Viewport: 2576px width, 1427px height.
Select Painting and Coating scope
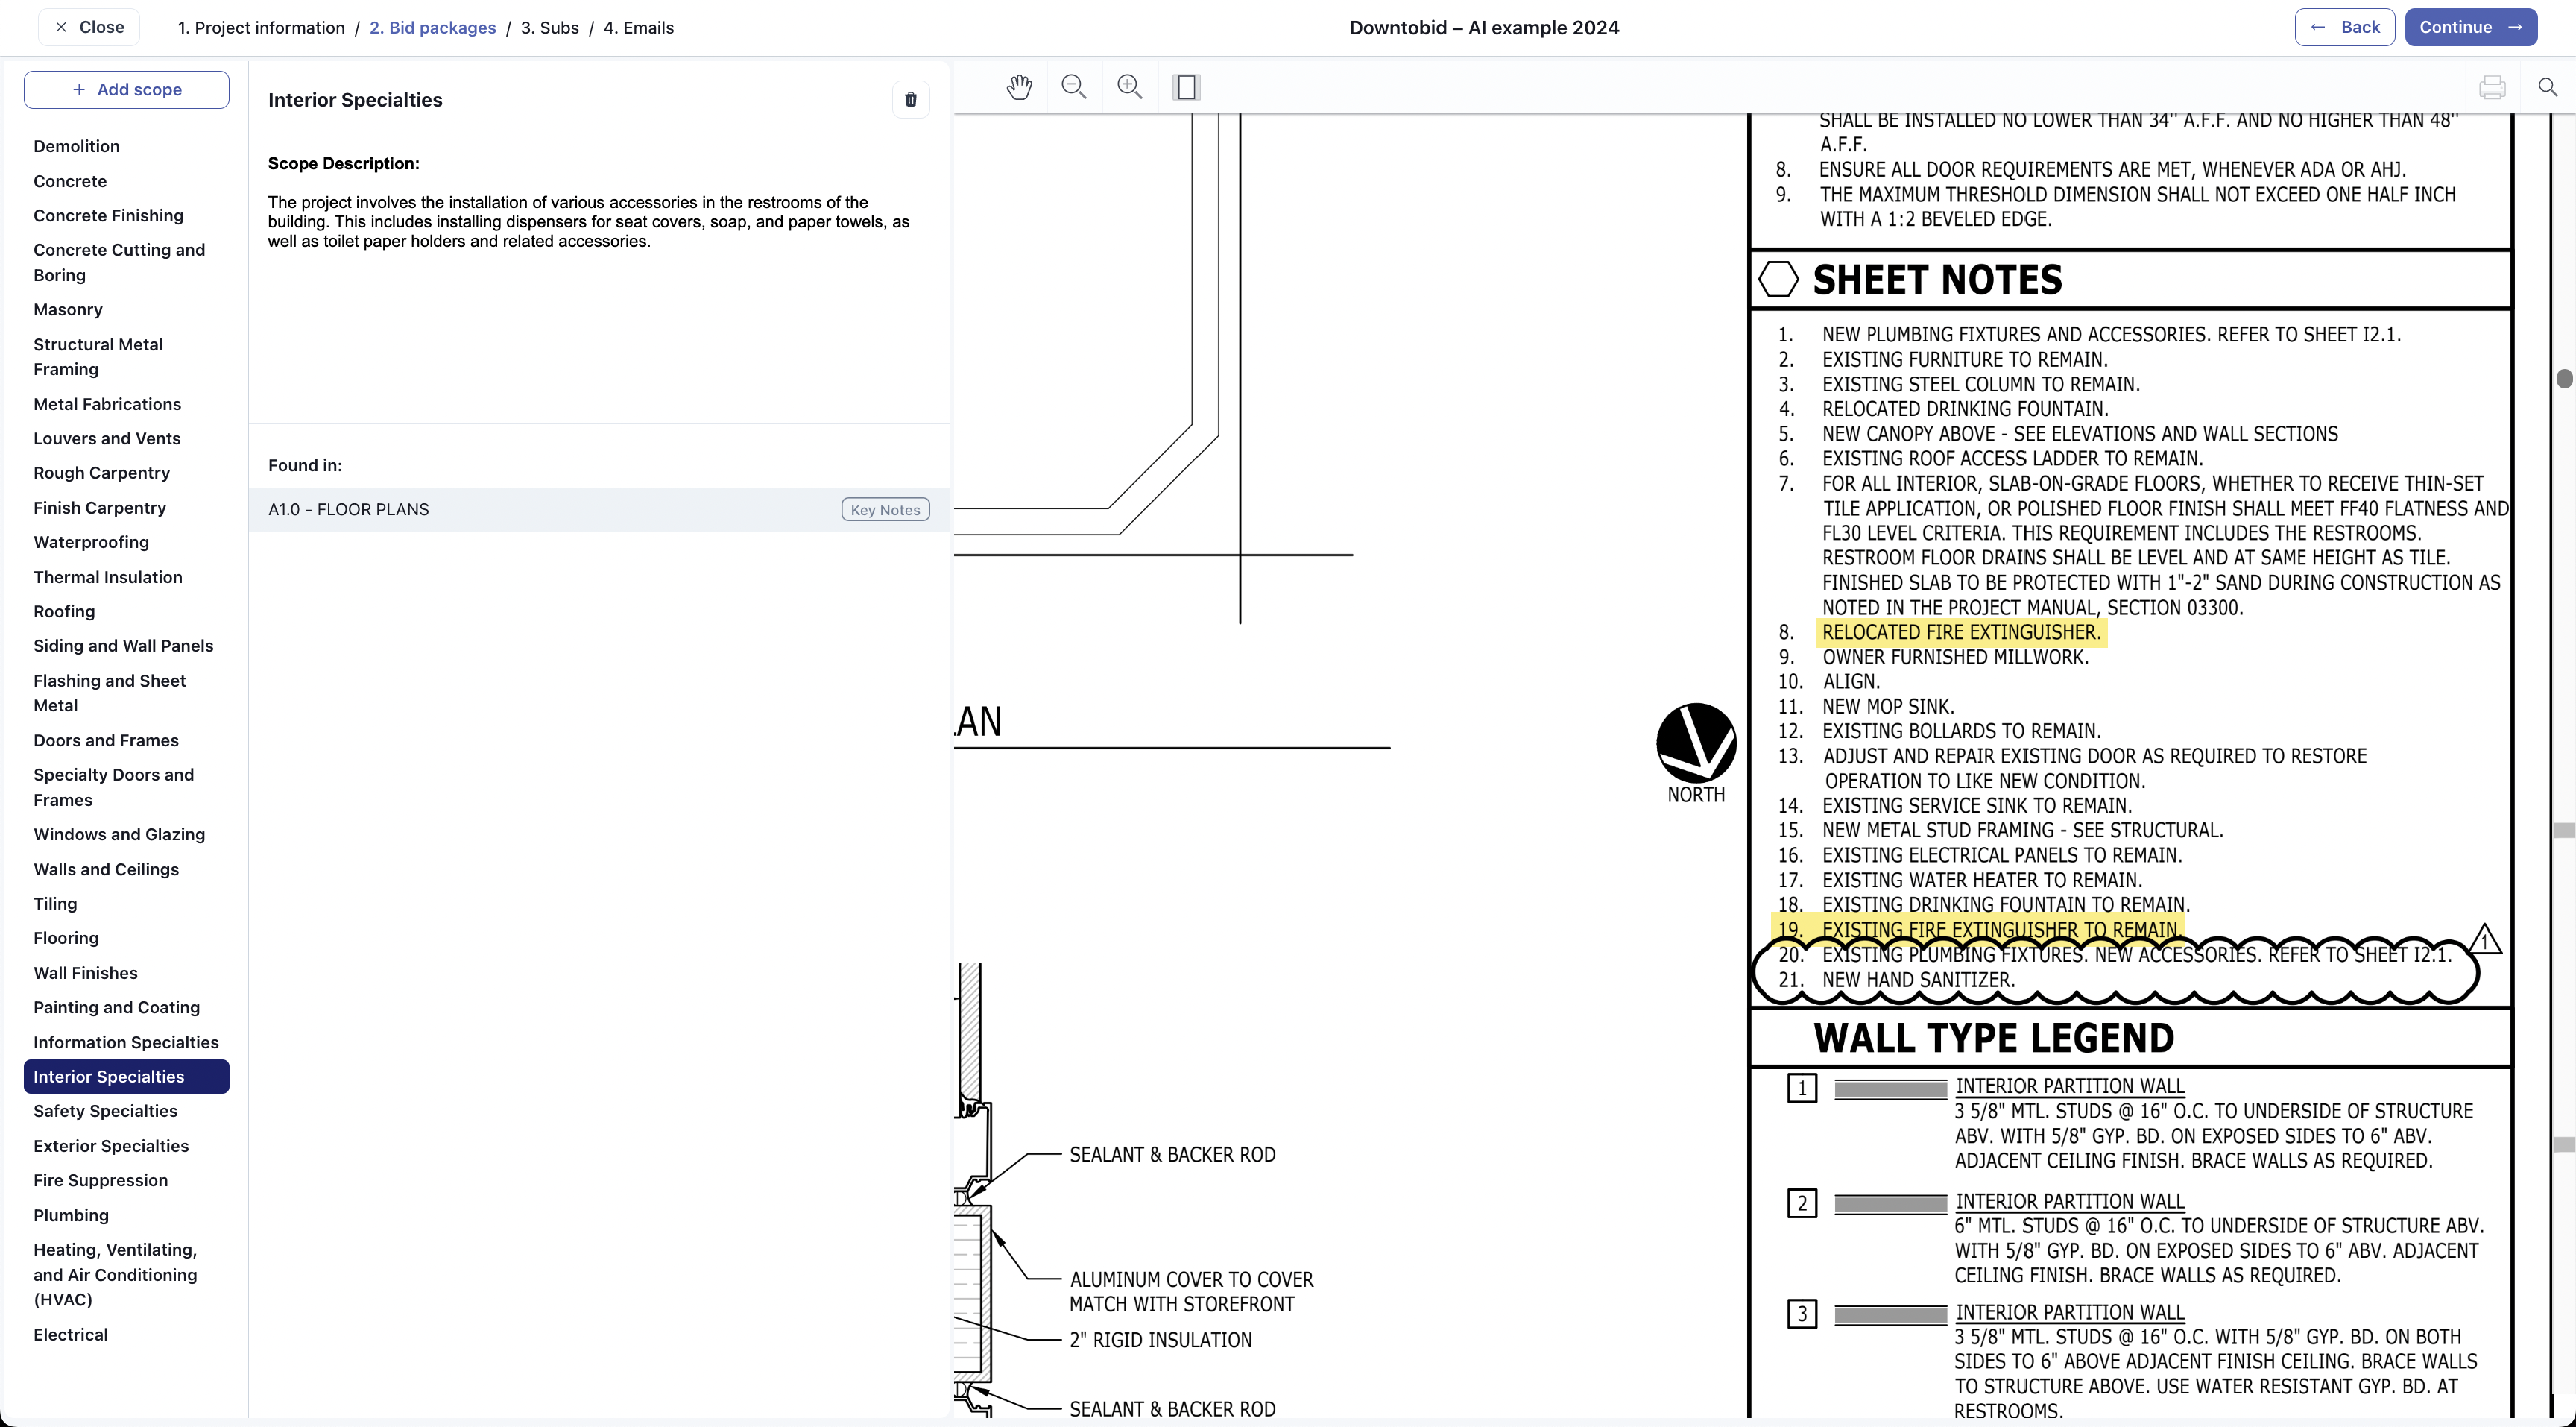(116, 1007)
